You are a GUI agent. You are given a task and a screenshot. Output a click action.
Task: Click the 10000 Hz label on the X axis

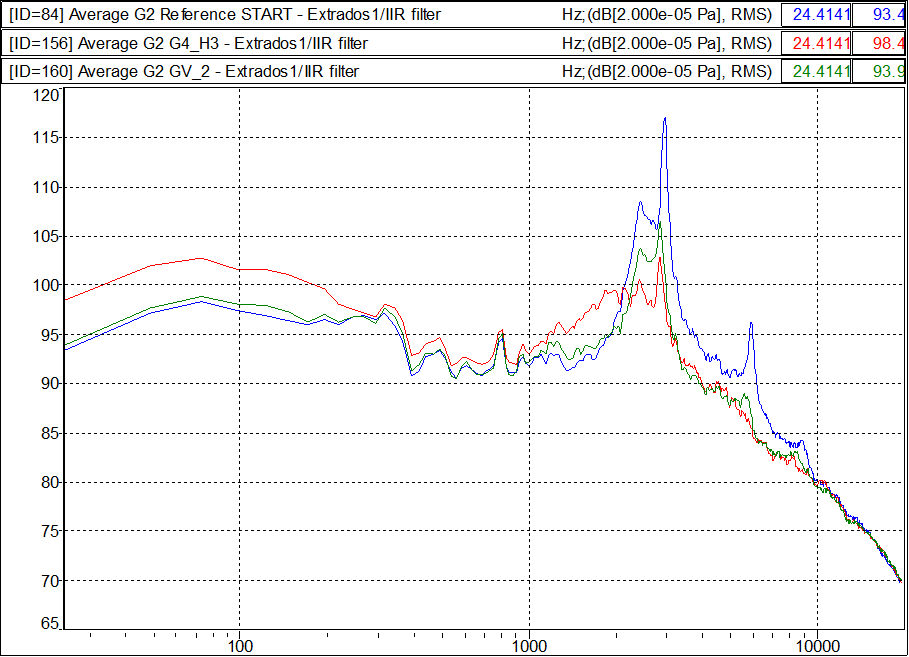tap(817, 646)
